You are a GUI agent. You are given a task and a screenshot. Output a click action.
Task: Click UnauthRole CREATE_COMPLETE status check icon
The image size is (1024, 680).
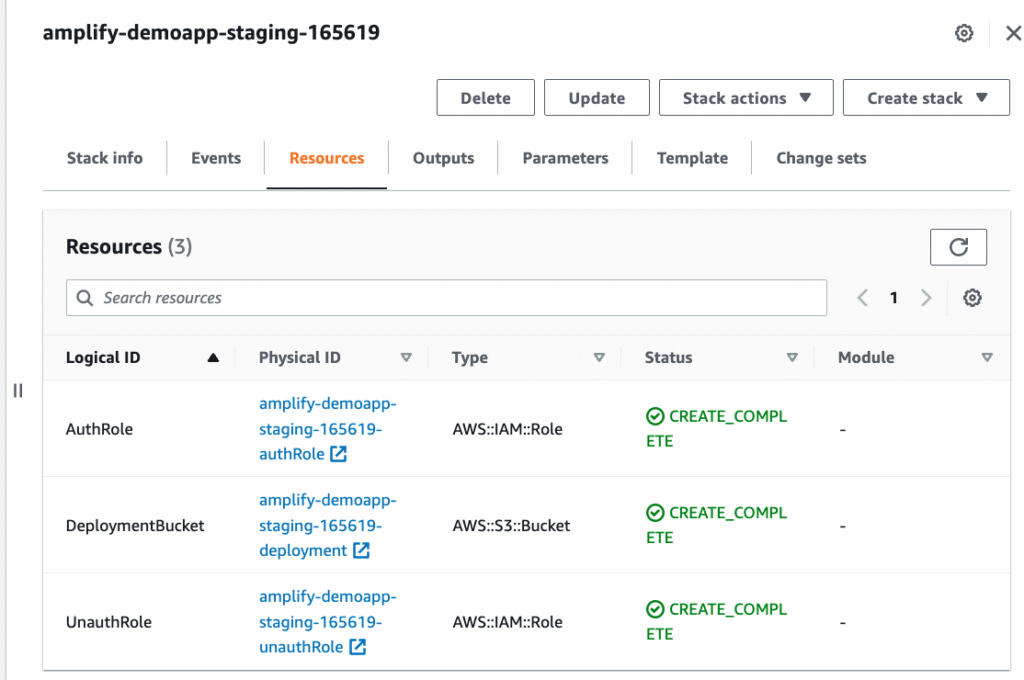pyautogui.click(x=655, y=609)
